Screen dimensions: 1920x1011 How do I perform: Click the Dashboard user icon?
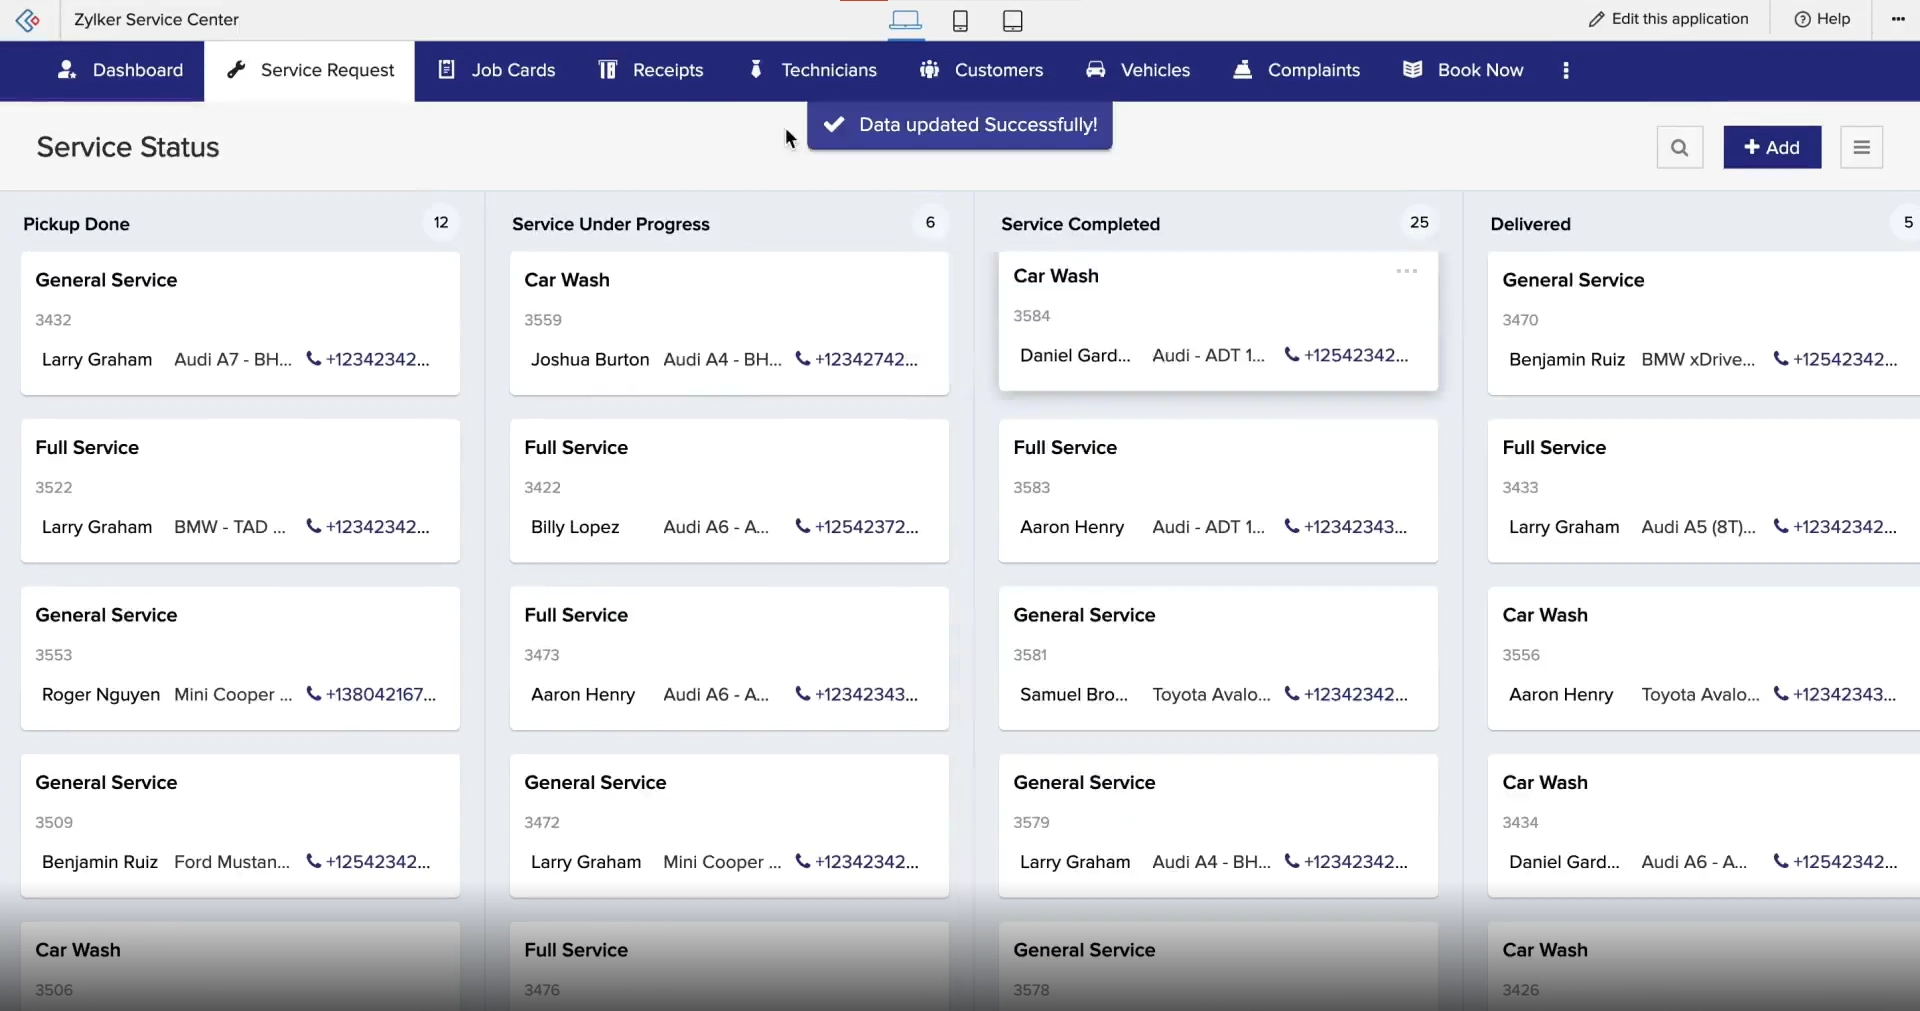67,69
